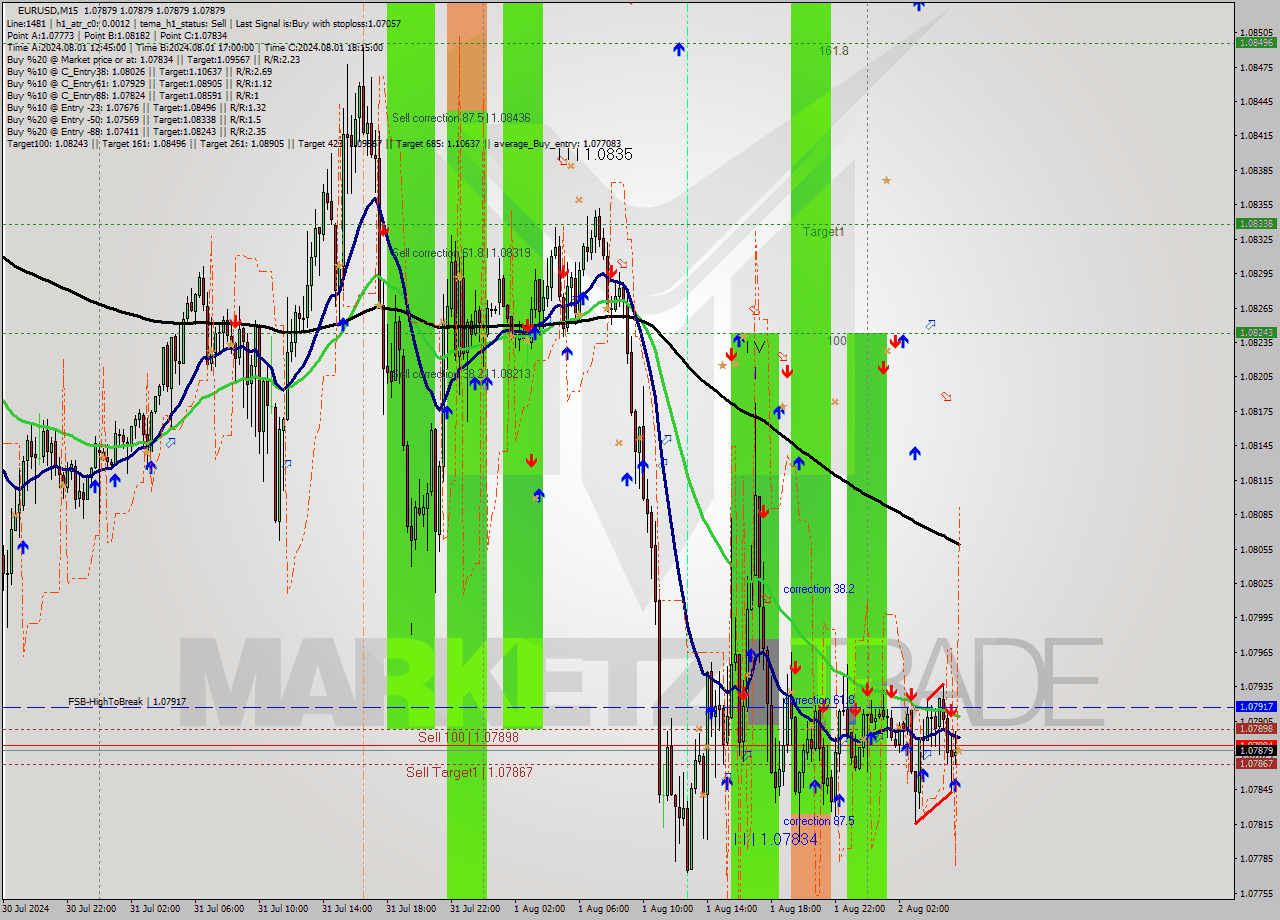Click the blue 'correction 87.5' label
Image resolution: width=1280 pixels, height=920 pixels.
point(819,821)
